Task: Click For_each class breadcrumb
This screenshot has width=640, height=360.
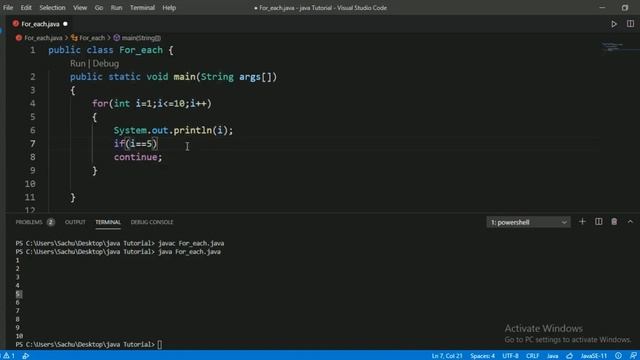Action: pos(92,38)
